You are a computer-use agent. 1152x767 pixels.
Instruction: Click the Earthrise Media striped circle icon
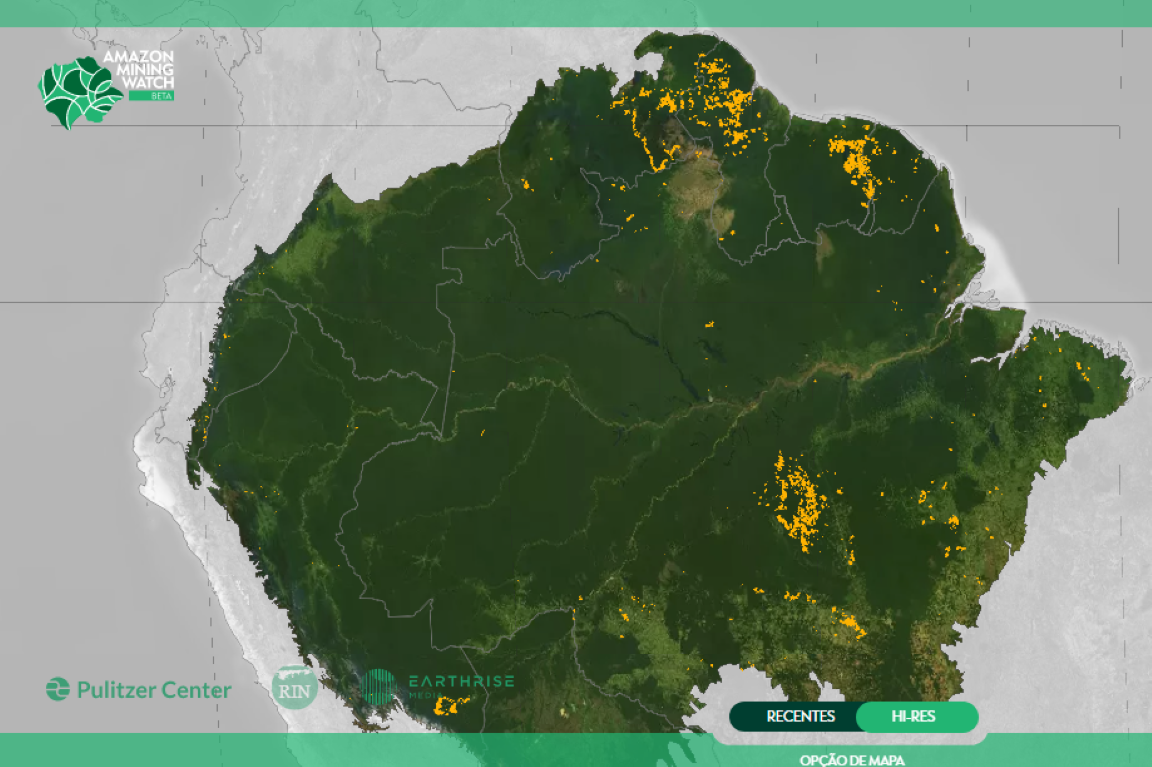[x=380, y=687]
